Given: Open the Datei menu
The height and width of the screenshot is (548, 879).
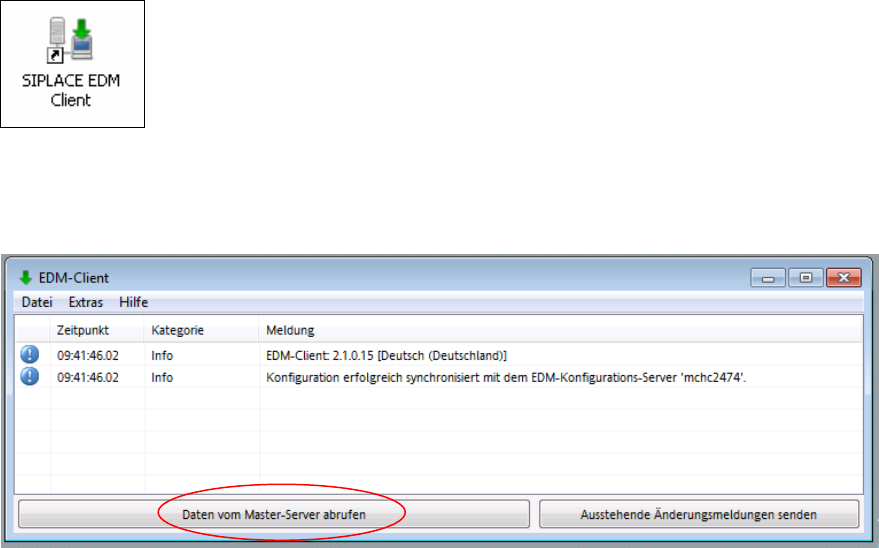Looking at the screenshot, I should 37,303.
